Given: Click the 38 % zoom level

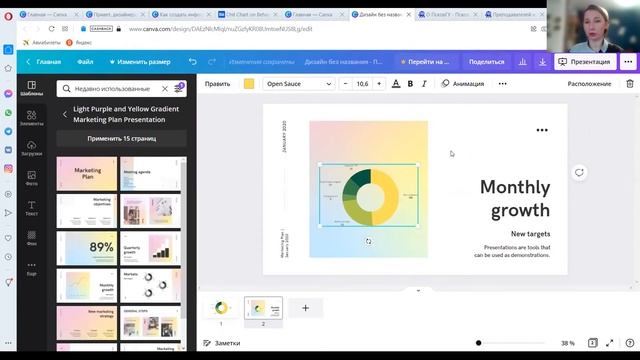Looking at the screenshot, I should pos(567,343).
